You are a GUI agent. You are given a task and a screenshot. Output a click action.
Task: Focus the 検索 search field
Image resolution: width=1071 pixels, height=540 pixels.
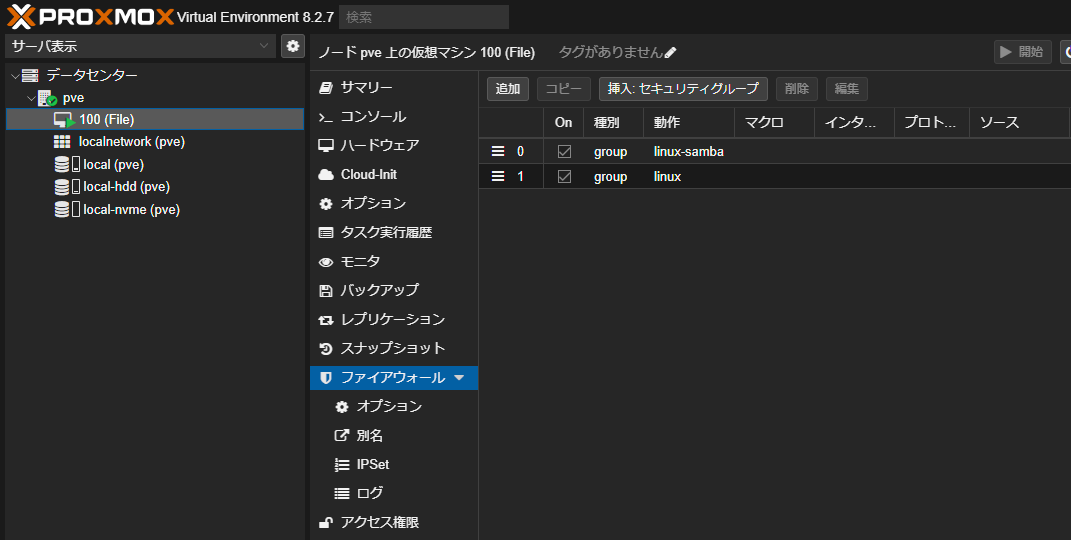click(424, 17)
